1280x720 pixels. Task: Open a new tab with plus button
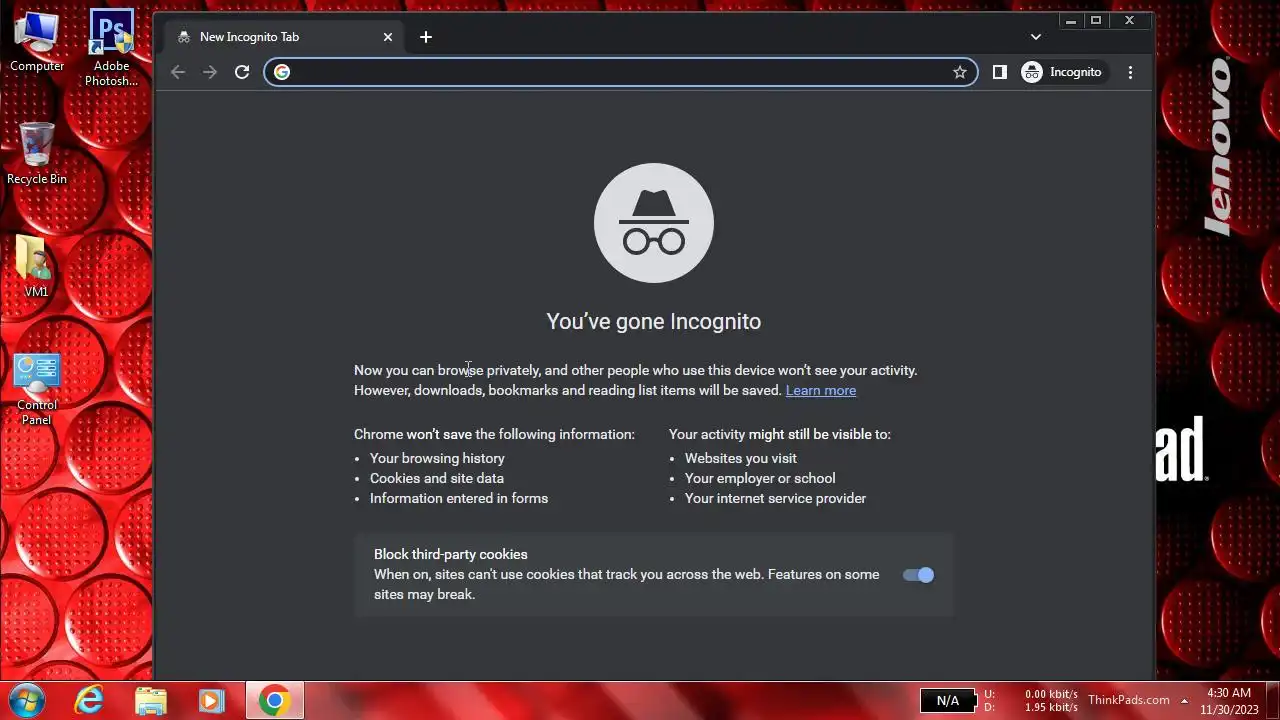click(x=426, y=37)
